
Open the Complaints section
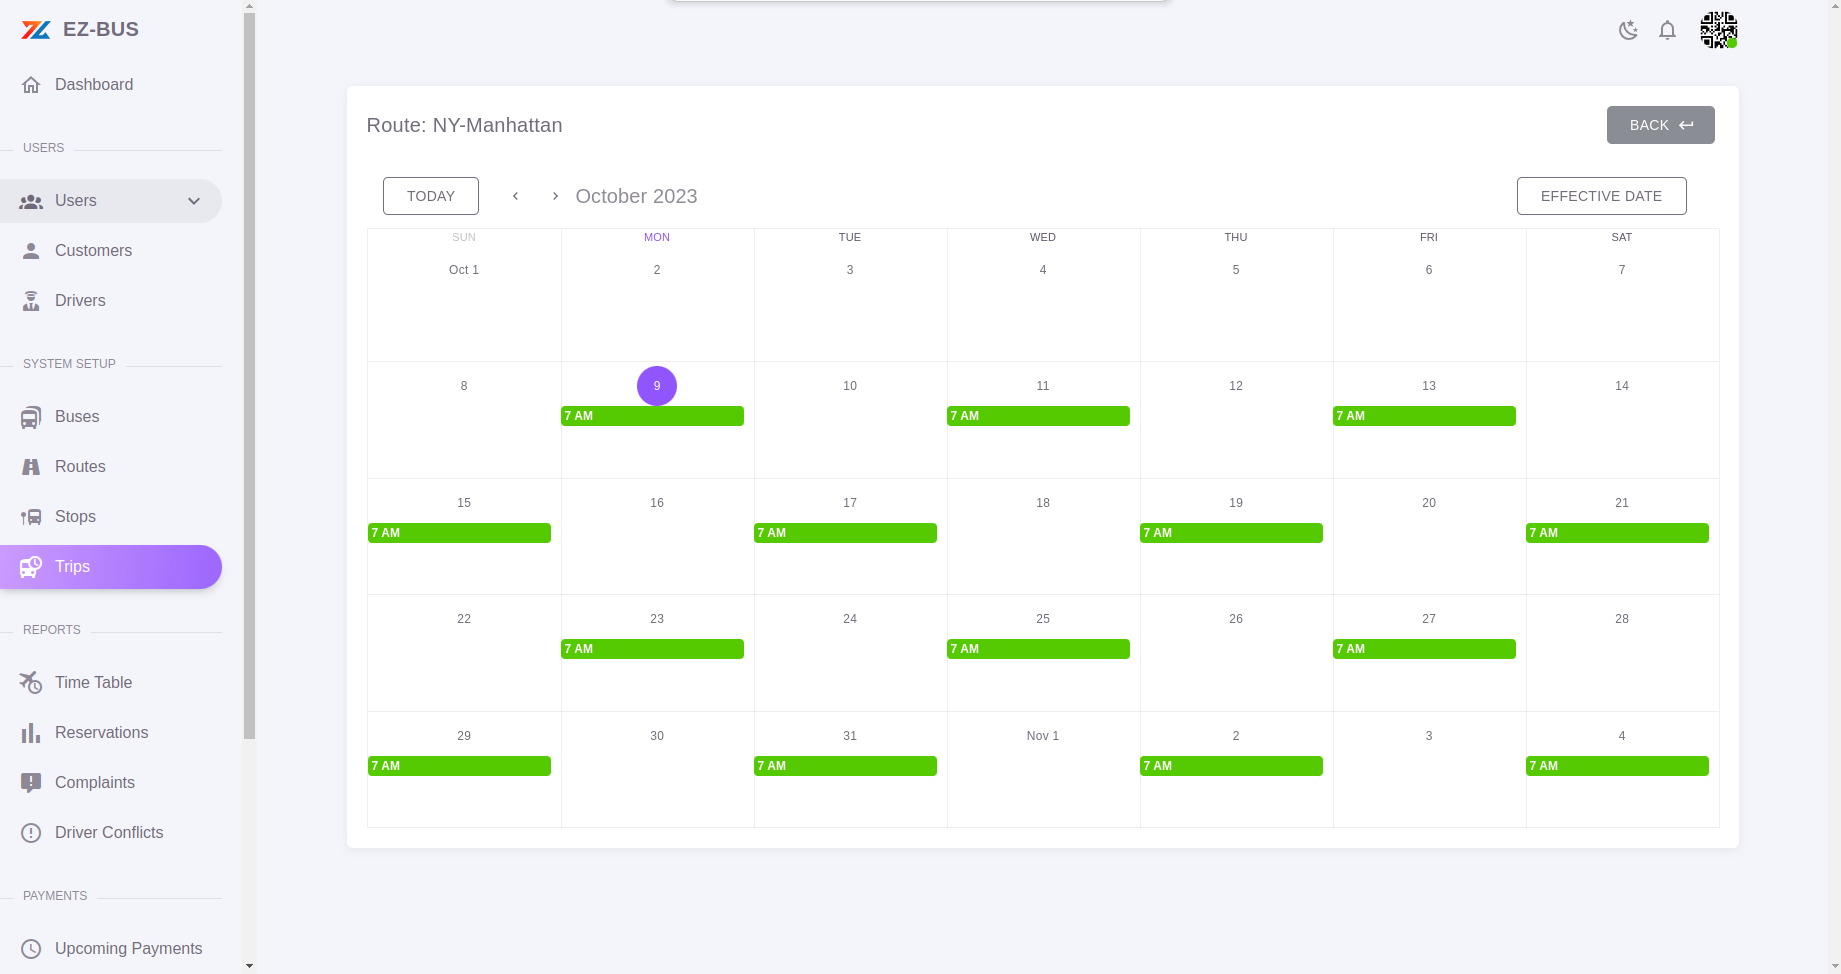click(x=95, y=782)
